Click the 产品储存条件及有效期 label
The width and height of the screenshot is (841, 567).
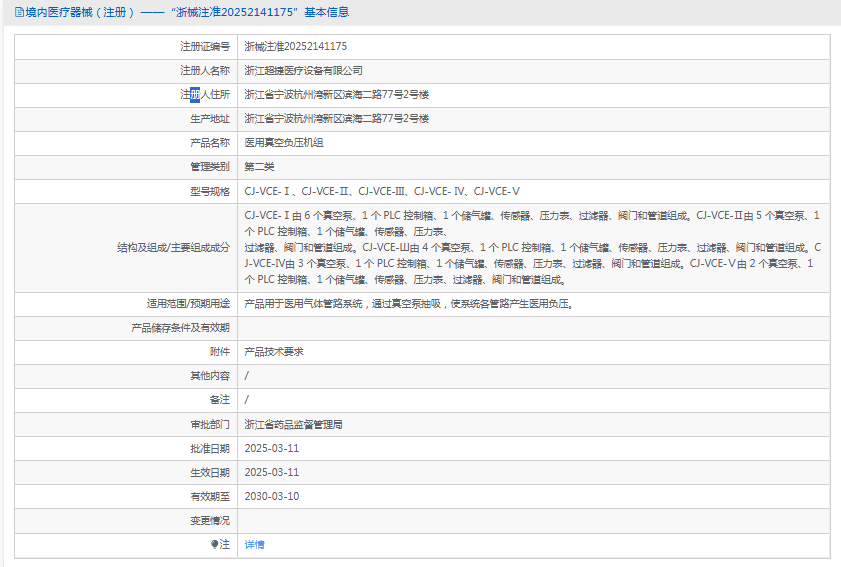pos(180,328)
